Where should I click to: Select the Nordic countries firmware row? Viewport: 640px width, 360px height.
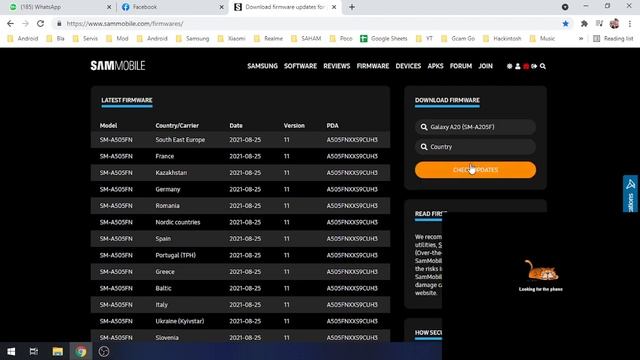pyautogui.click(x=240, y=222)
